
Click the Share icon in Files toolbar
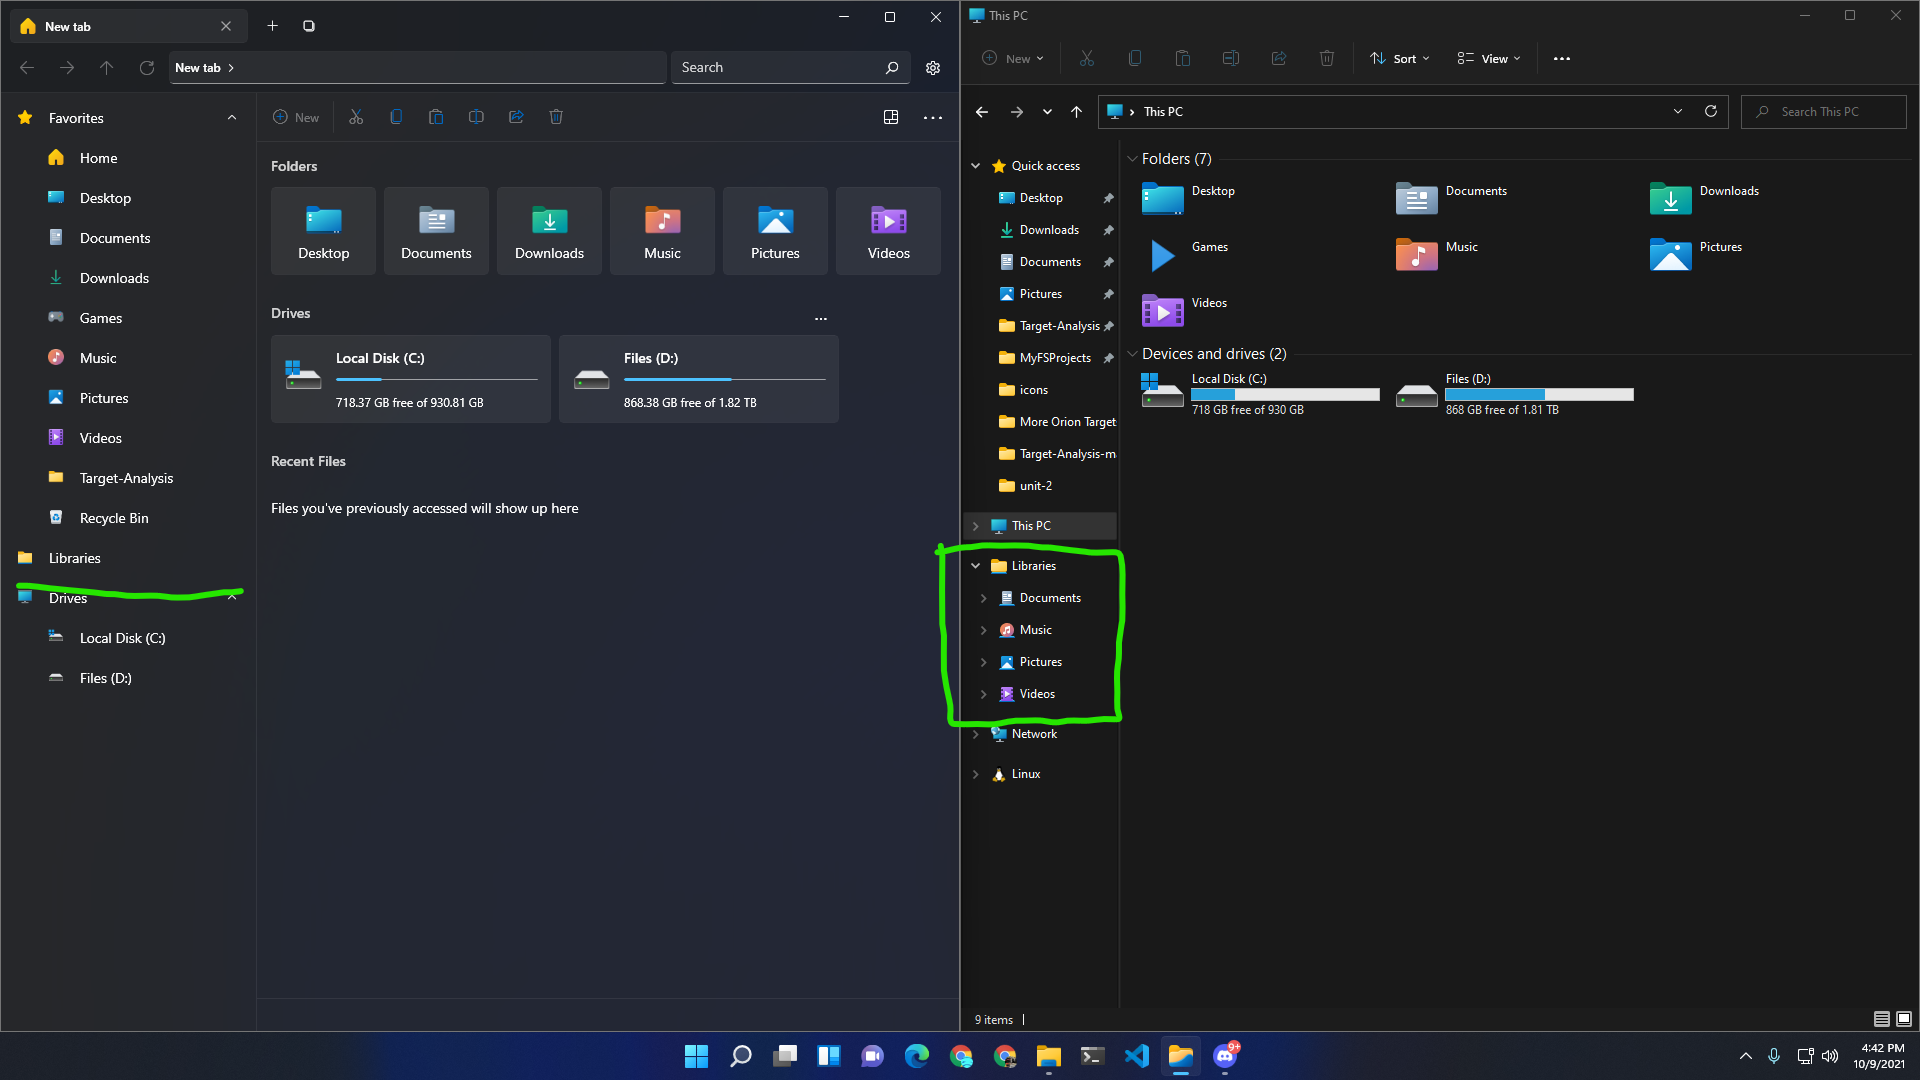pyautogui.click(x=516, y=117)
